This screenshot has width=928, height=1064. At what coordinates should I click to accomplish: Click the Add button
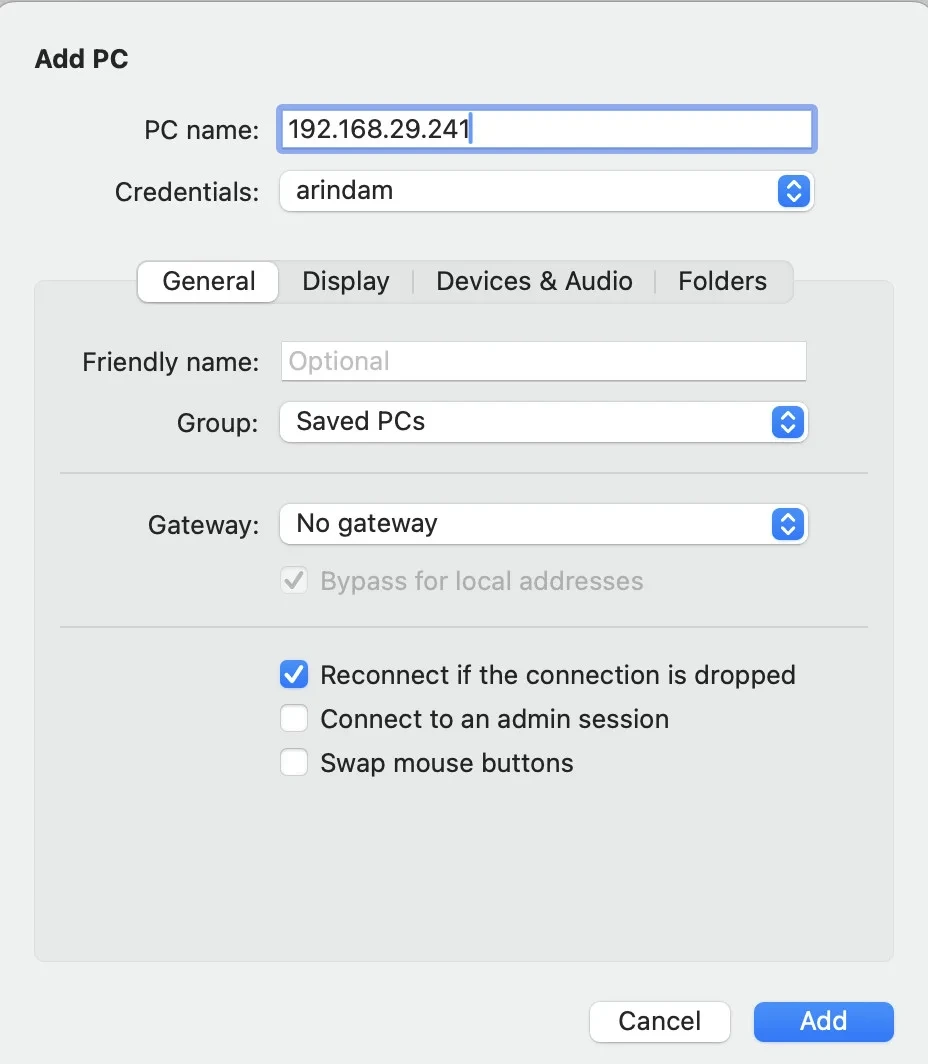coord(824,1021)
